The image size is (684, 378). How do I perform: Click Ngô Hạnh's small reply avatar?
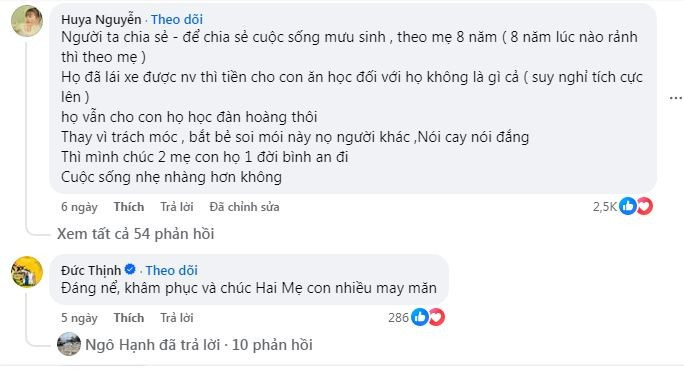[69, 344]
